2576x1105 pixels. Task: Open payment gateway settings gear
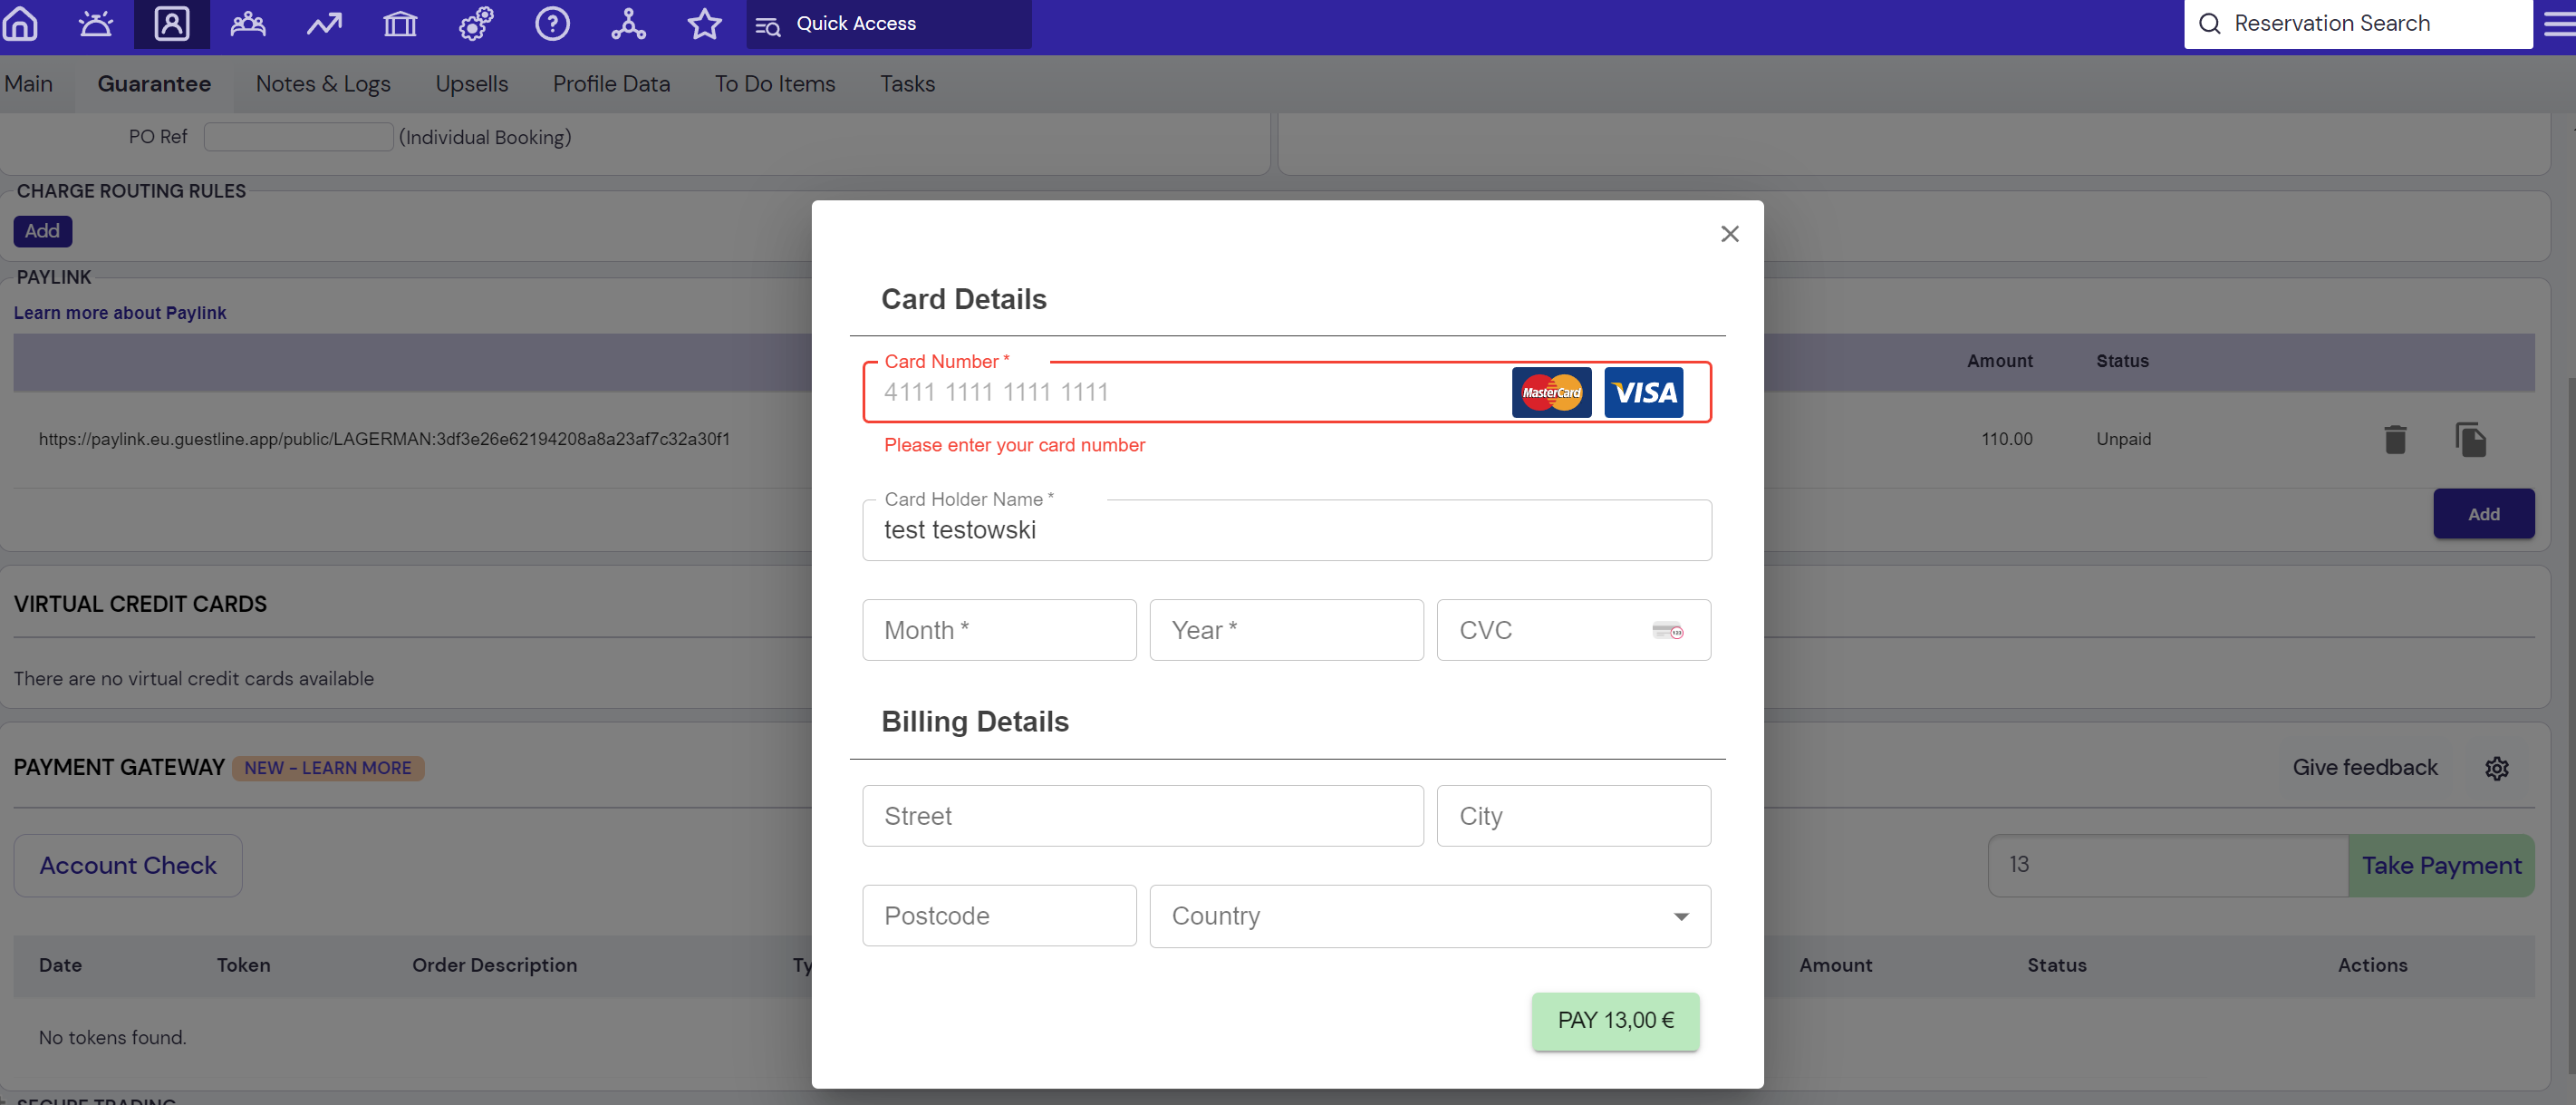[2496, 768]
